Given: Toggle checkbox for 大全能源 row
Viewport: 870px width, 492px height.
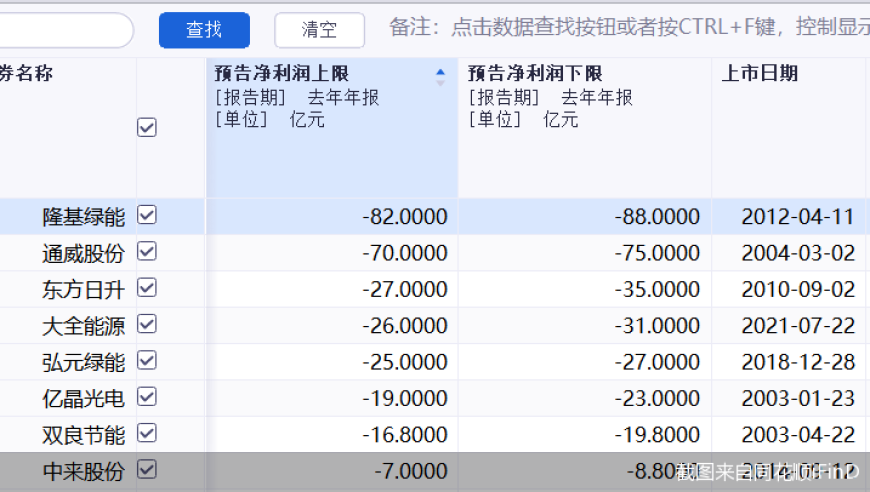Looking at the screenshot, I should [147, 324].
